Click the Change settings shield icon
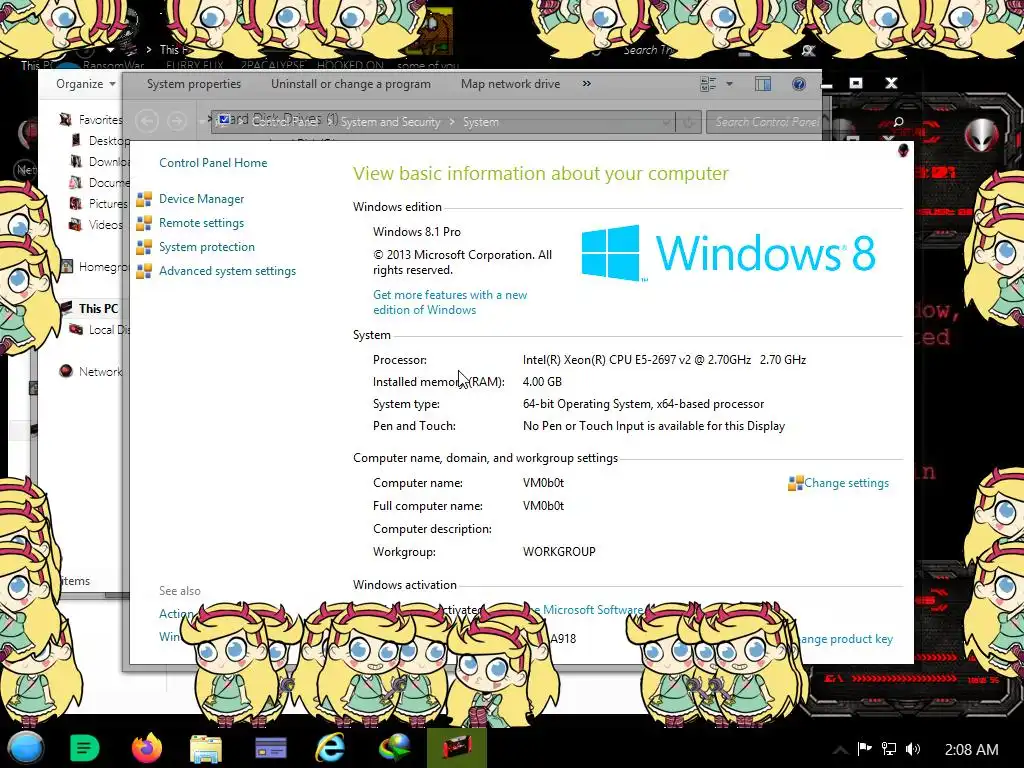This screenshot has height=768, width=1024. click(795, 483)
